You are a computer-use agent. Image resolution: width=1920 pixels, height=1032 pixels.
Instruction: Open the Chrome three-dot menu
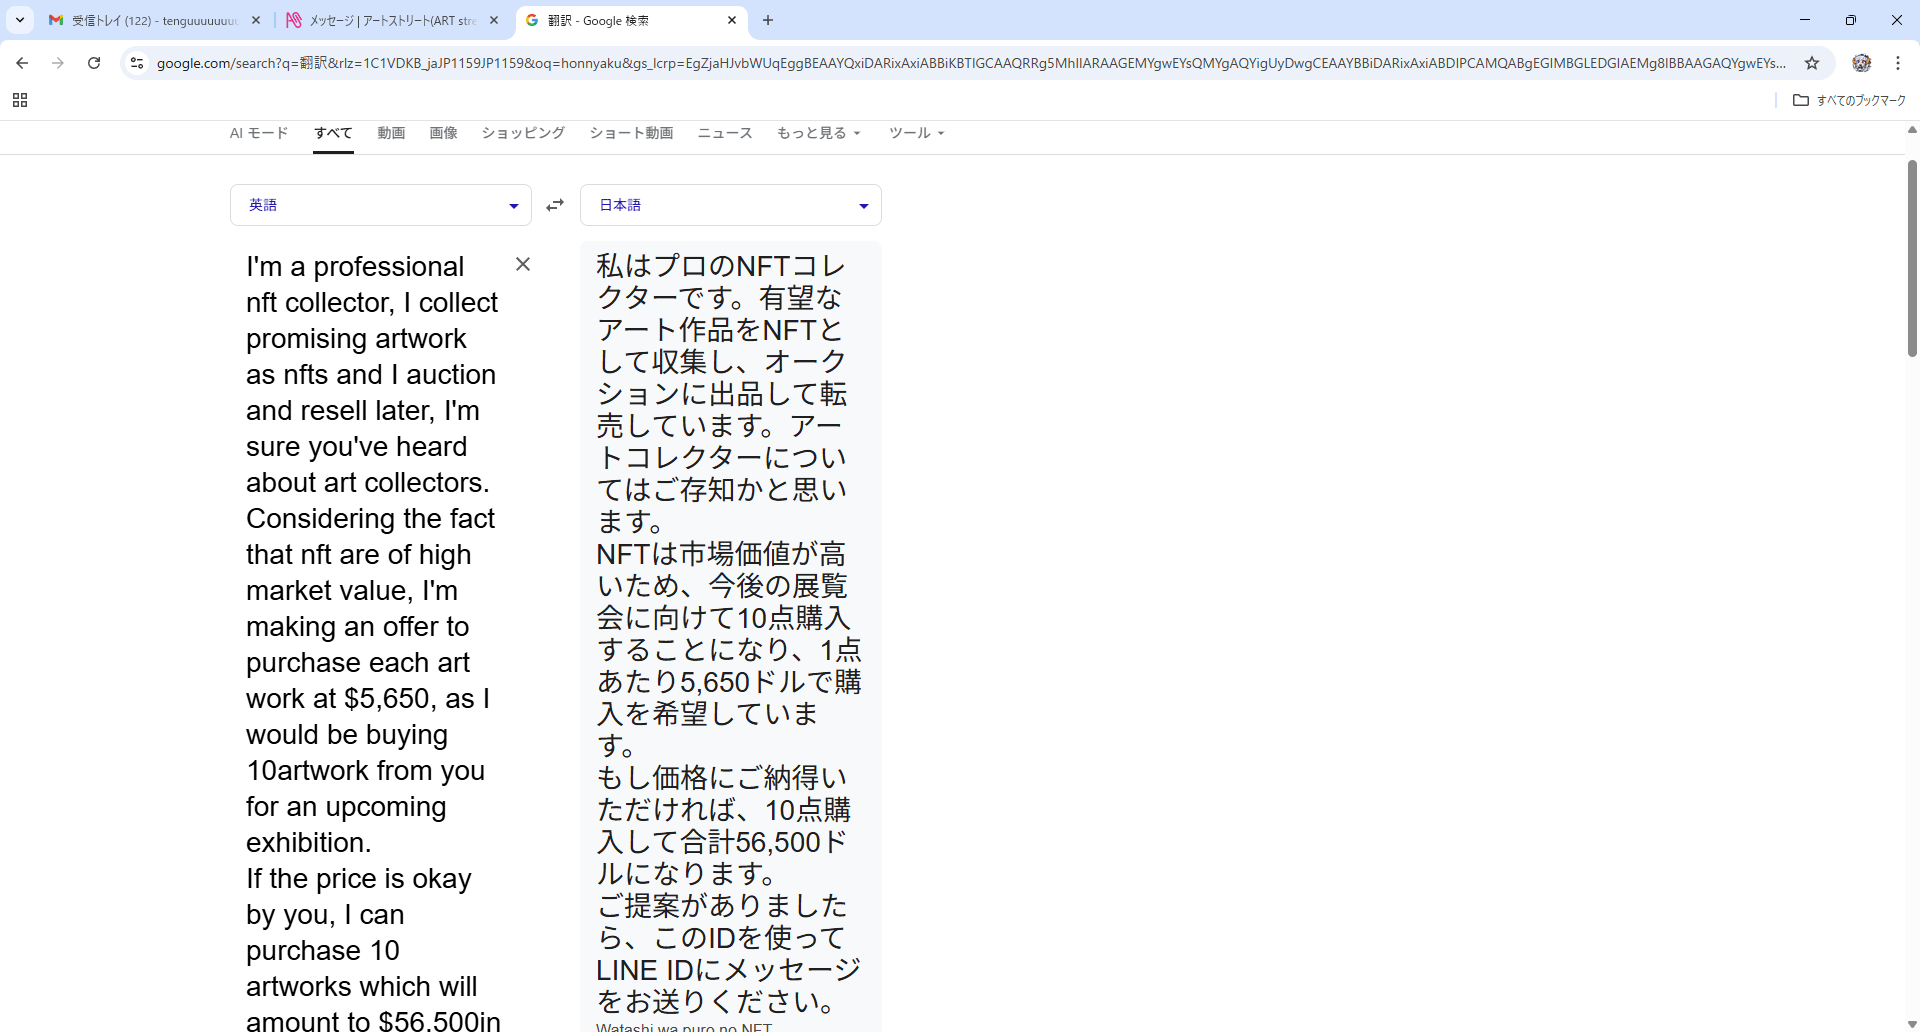(x=1897, y=63)
